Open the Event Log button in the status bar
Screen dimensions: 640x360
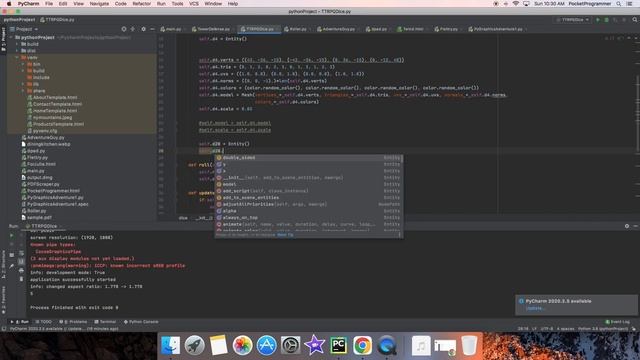pyautogui.click(x=618, y=322)
